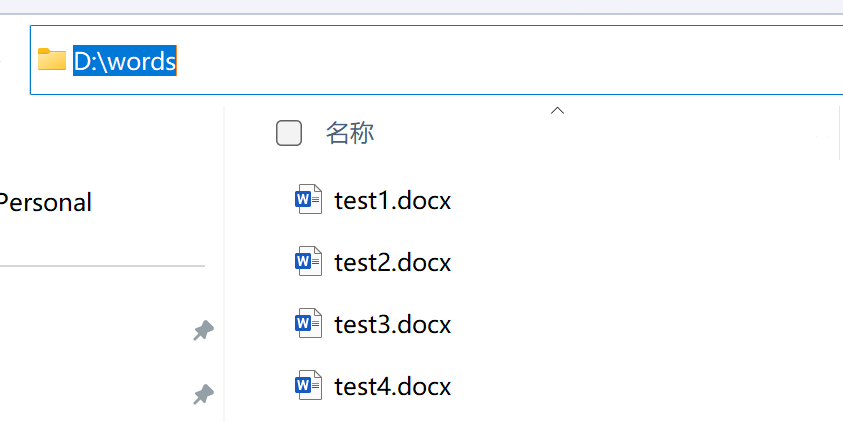Viewport: 843px width, 422px height.
Task: Click the 名称 column's right edge divider
Action: coord(839,133)
